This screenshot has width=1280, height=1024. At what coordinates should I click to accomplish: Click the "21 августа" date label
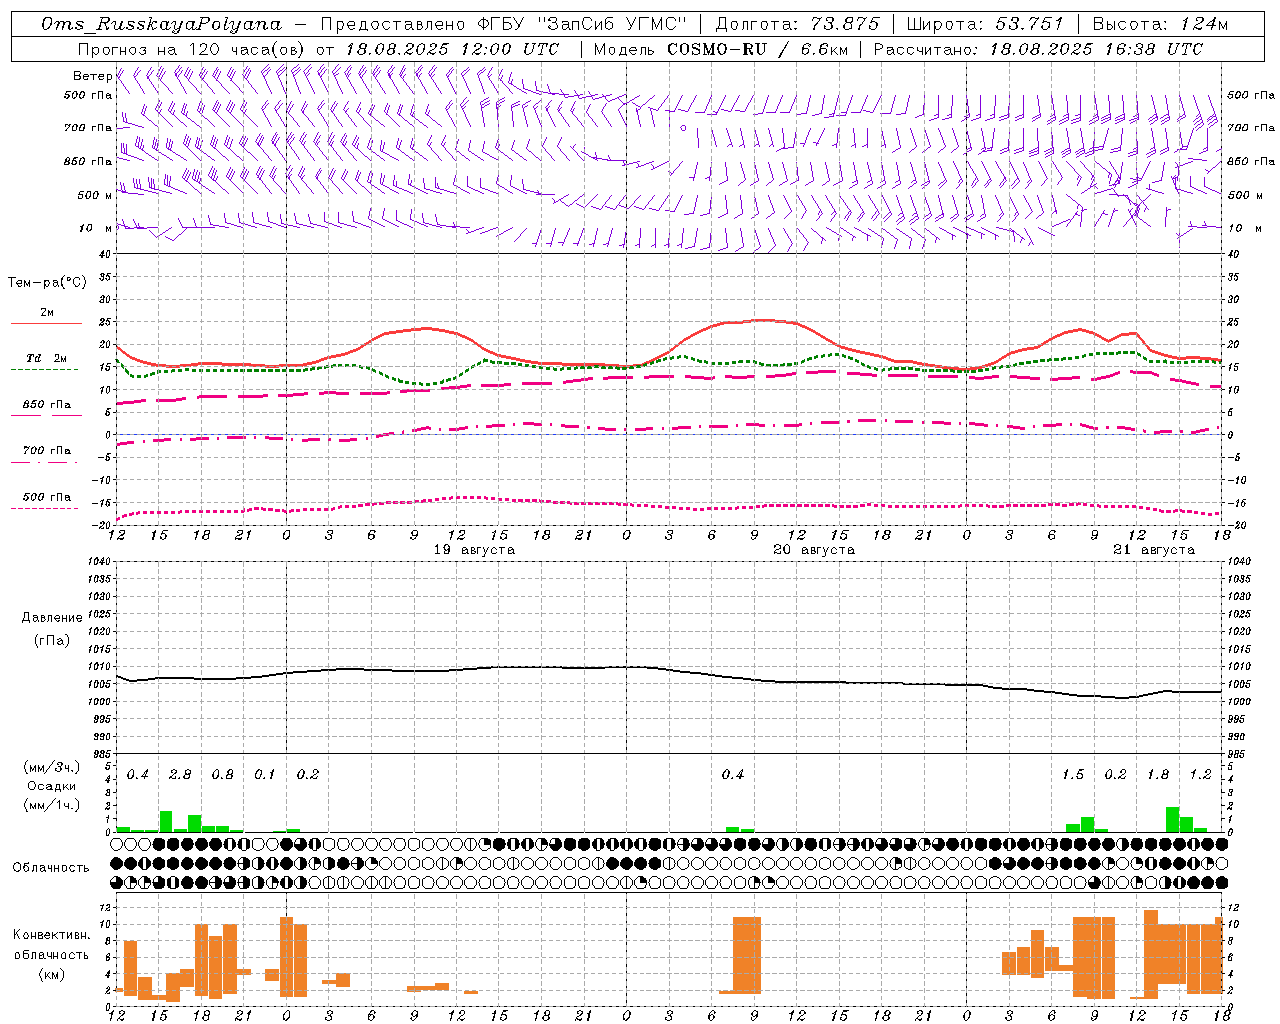pos(1154,550)
